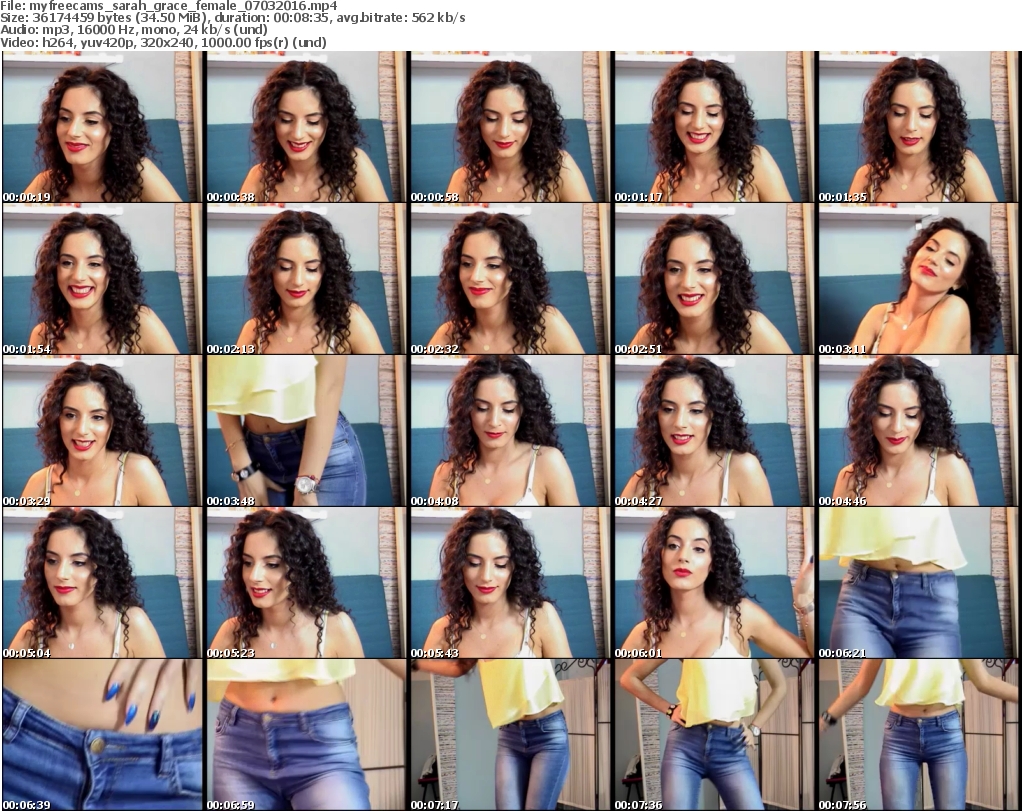Open the 00:06:21 frame
Image resolution: width=1024 pixels, height=811 pixels.
[918, 583]
